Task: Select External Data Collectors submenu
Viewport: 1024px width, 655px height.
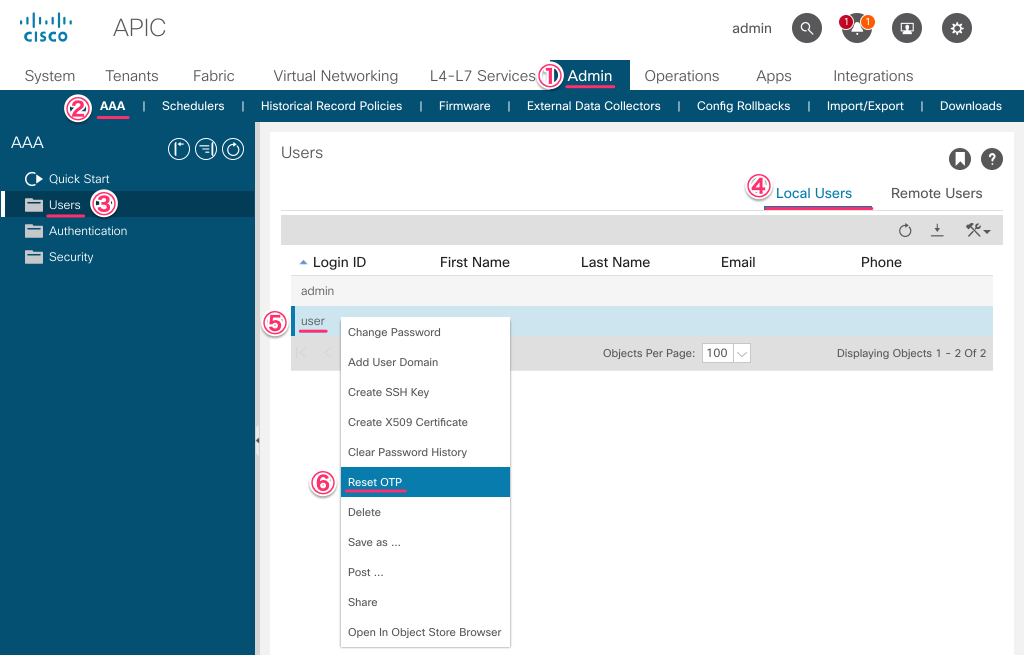Action: click(x=594, y=106)
